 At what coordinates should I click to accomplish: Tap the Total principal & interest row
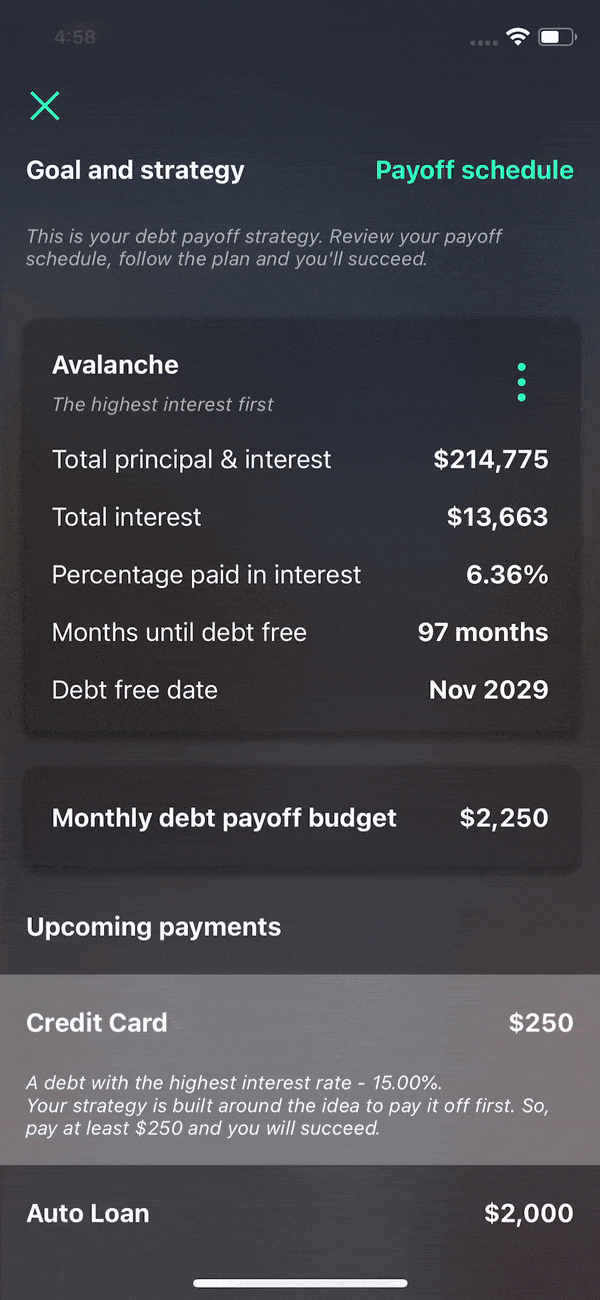pos(300,460)
